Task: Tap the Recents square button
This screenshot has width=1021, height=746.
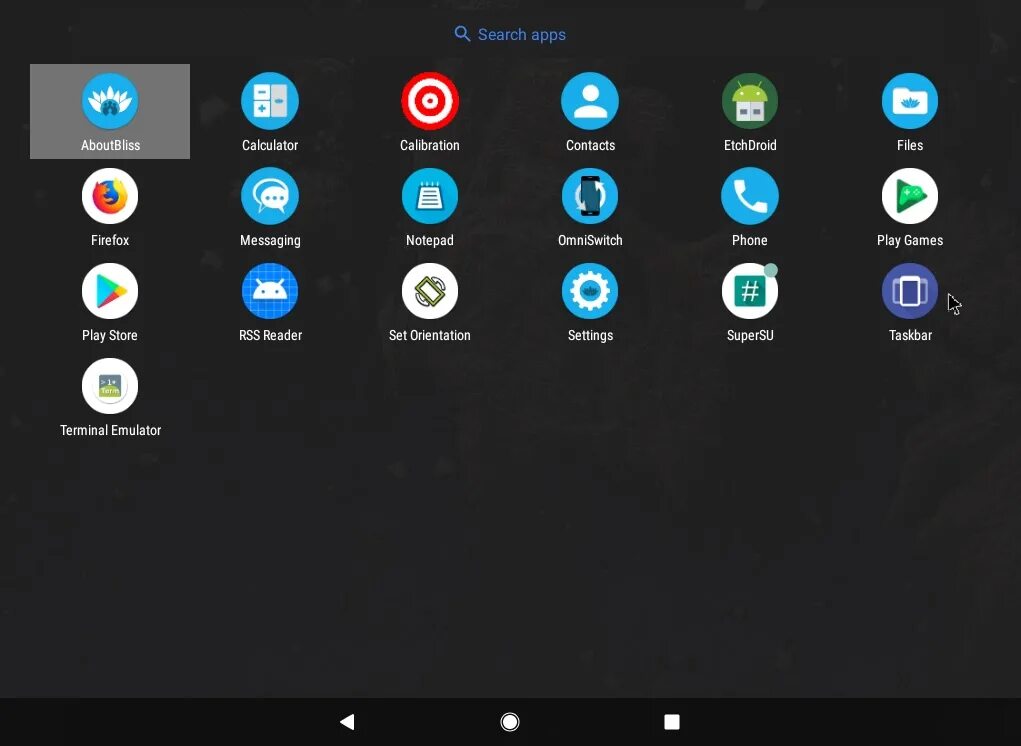Action: coord(672,721)
